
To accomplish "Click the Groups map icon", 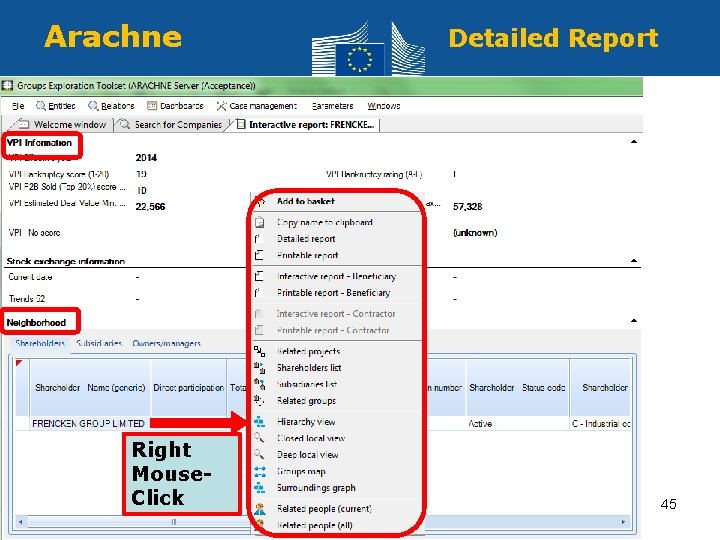I will [x=260, y=471].
